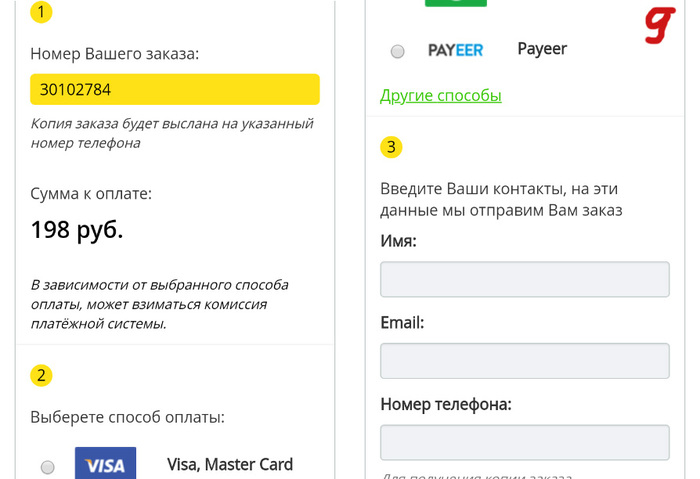This screenshot has height=479, width=700.
Task: Click the Payeer logo
Action: (455, 50)
